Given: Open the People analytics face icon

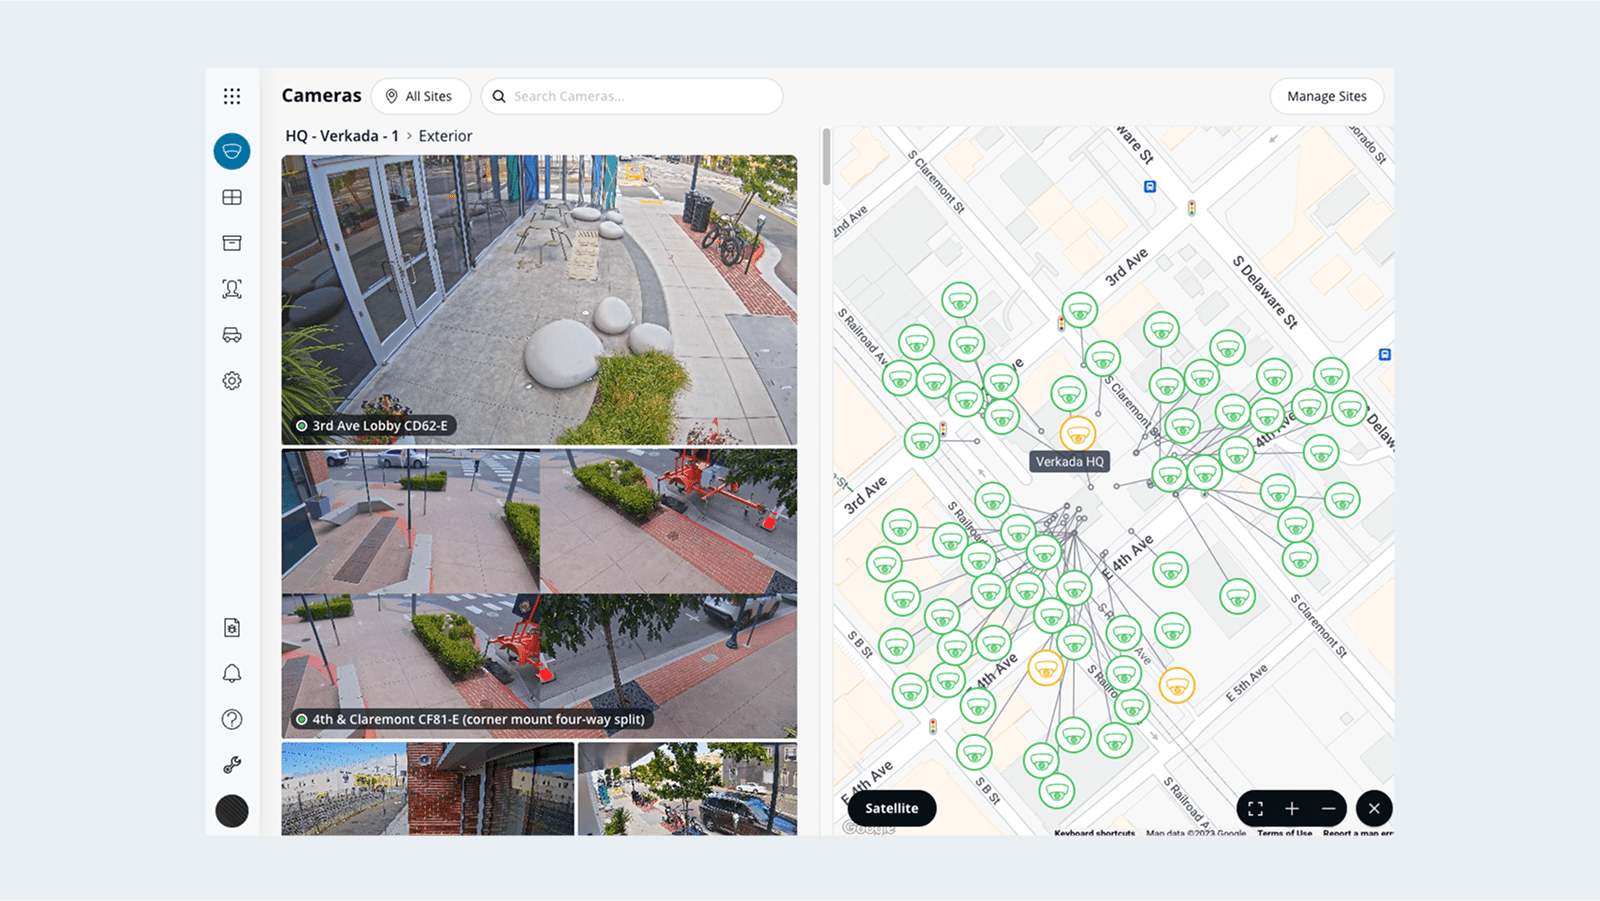Looking at the screenshot, I should click(x=232, y=289).
